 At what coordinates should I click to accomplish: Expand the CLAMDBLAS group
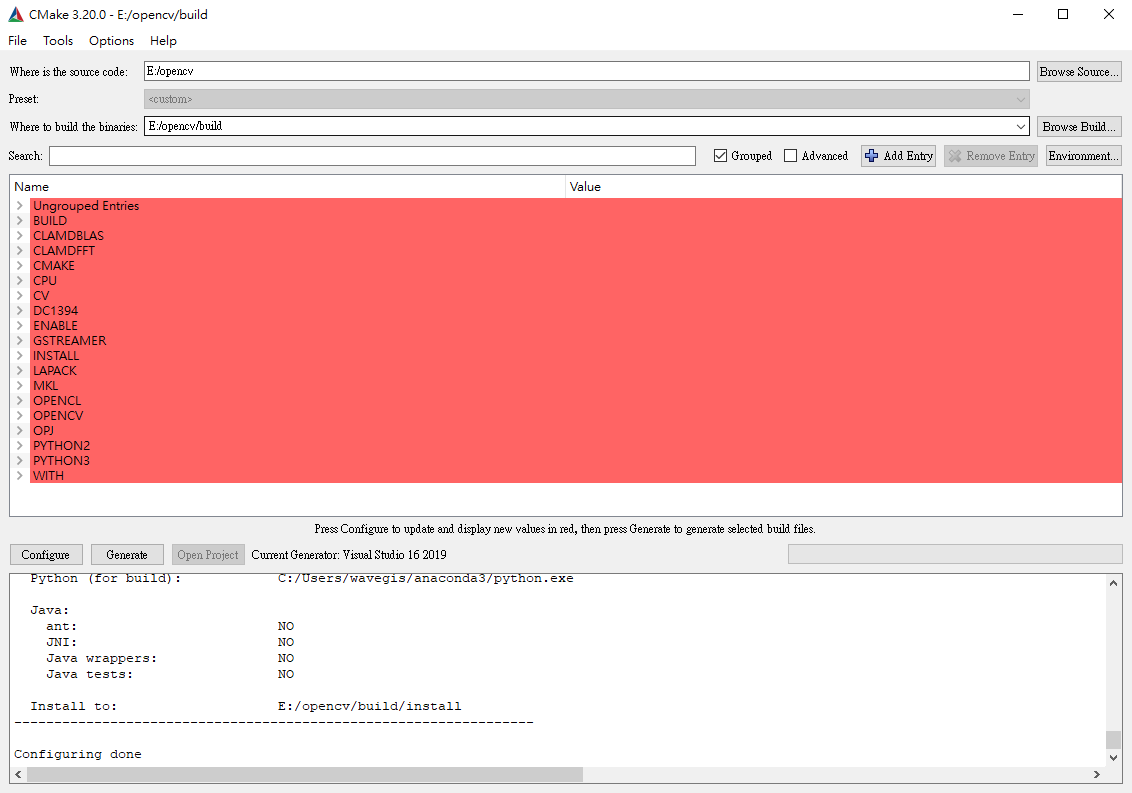[x=19, y=236]
